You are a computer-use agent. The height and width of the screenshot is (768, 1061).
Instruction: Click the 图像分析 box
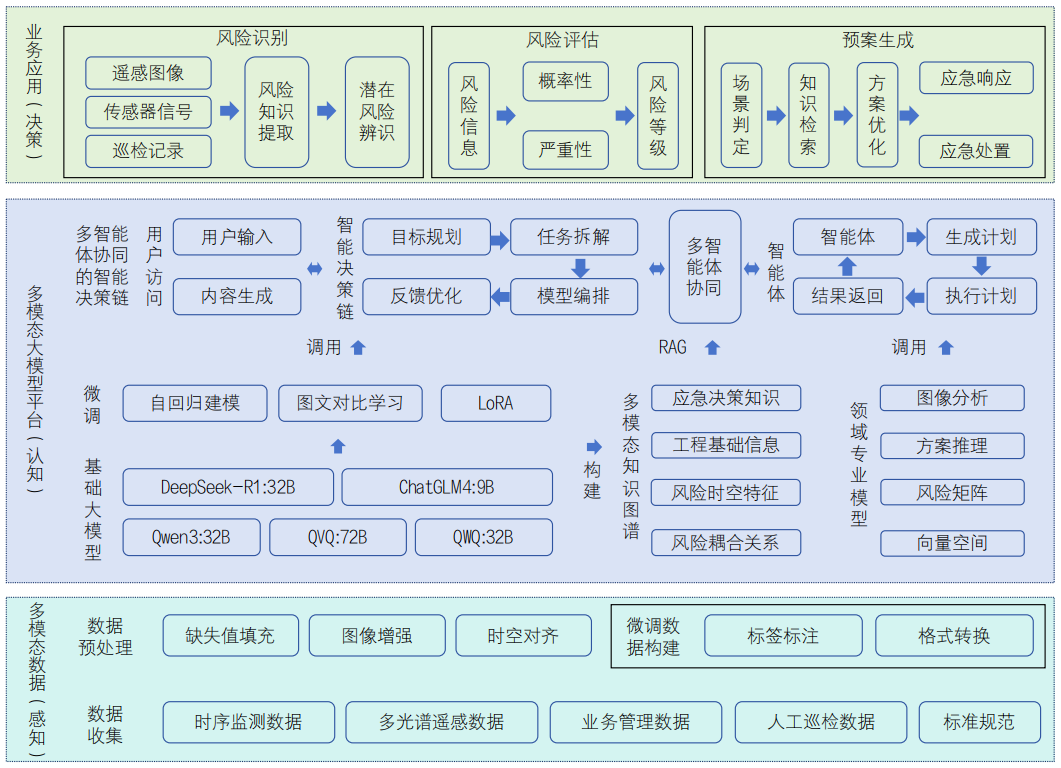(952, 398)
